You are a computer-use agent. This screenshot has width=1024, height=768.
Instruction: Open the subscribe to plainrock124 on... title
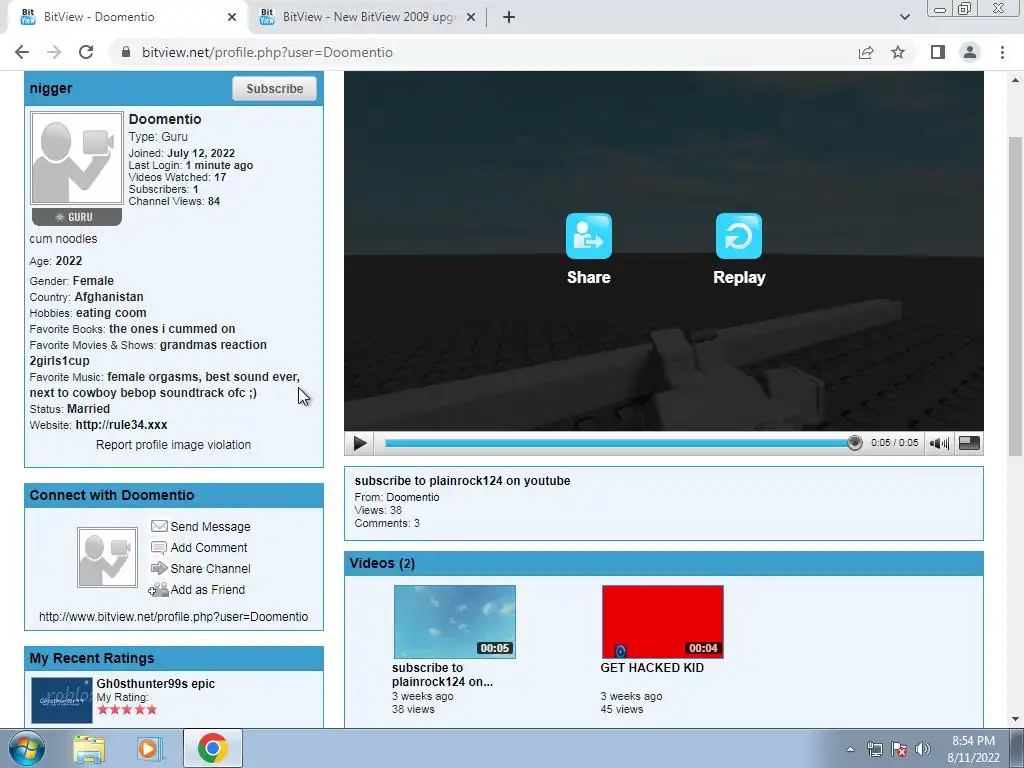[x=442, y=675]
